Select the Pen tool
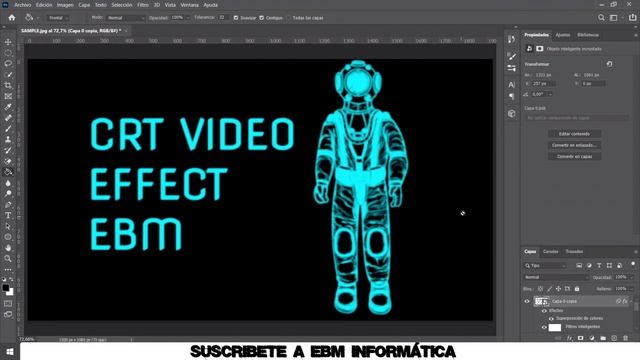This screenshot has height=360, width=640. click(8, 204)
